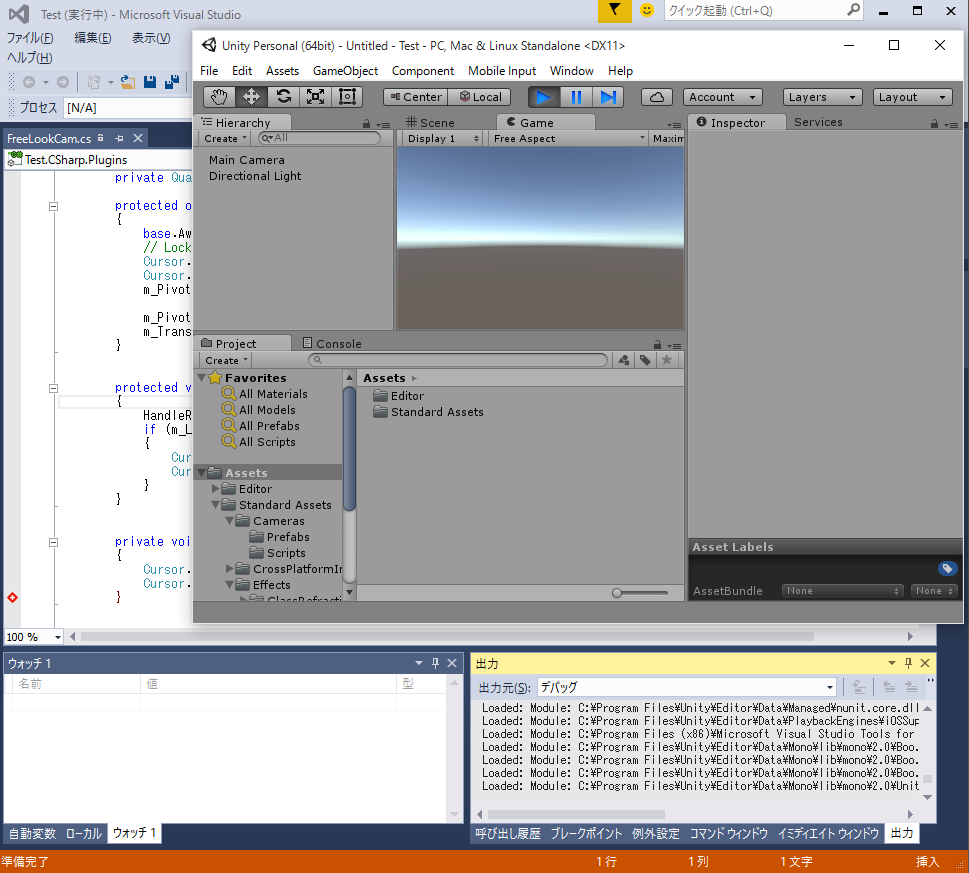Select the Hand tool in Unity
The image size is (969, 873).
tap(217, 97)
